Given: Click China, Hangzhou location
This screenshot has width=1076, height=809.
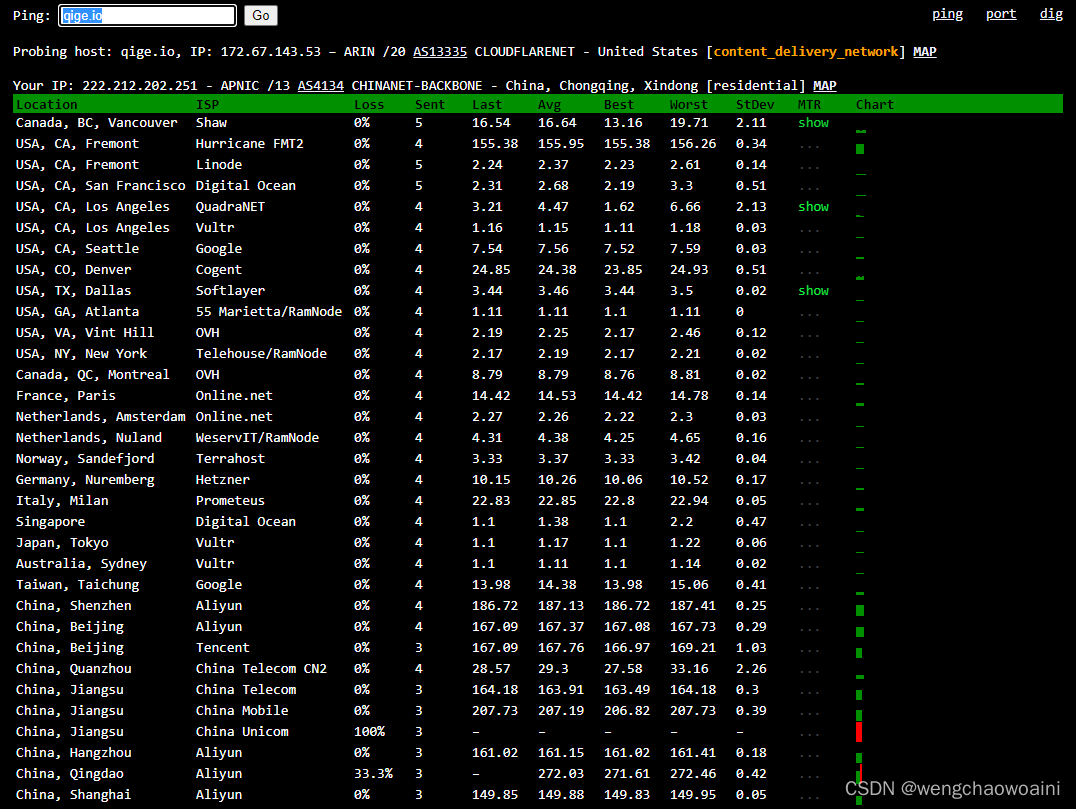Looking at the screenshot, I should 73,753.
